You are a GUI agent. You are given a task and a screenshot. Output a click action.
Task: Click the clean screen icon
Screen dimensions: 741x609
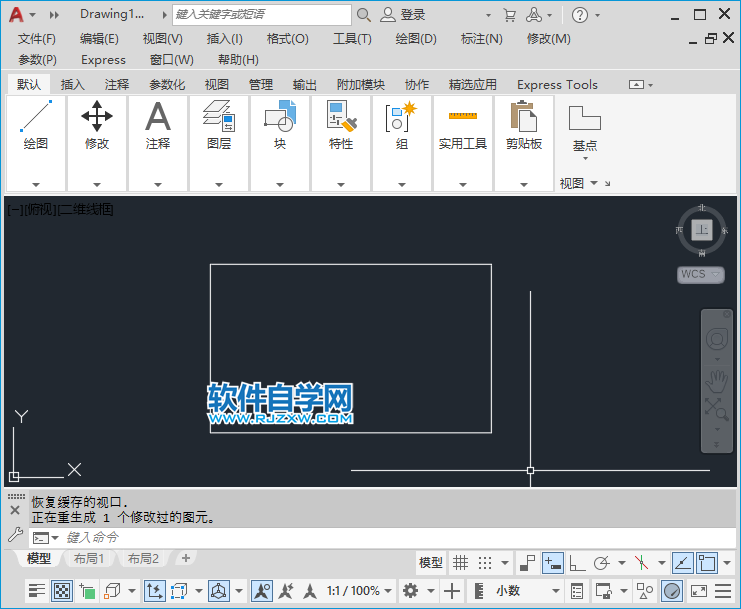tap(698, 591)
